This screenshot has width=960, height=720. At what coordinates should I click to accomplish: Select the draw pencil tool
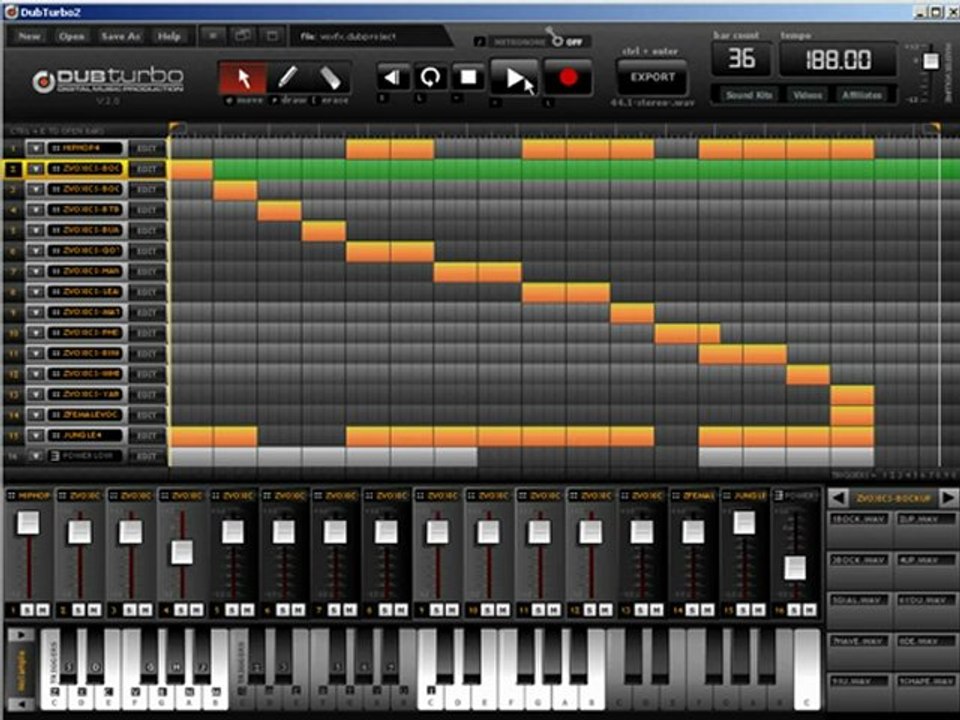click(x=287, y=78)
